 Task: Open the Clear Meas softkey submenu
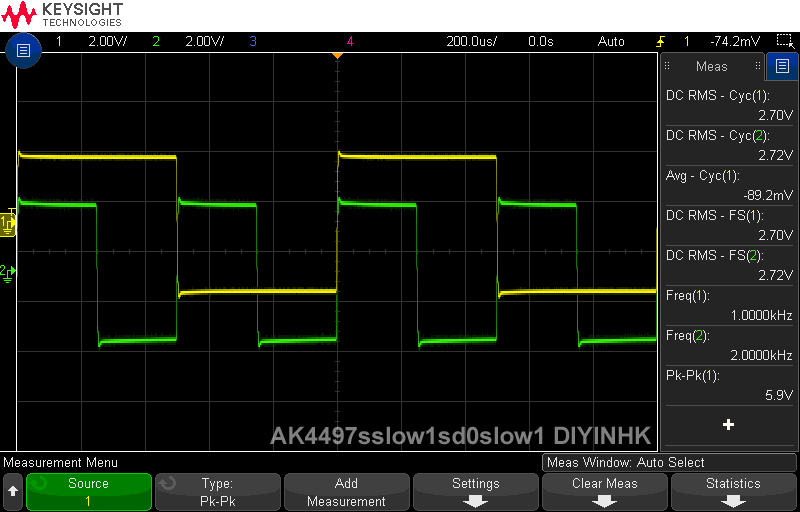(x=605, y=492)
